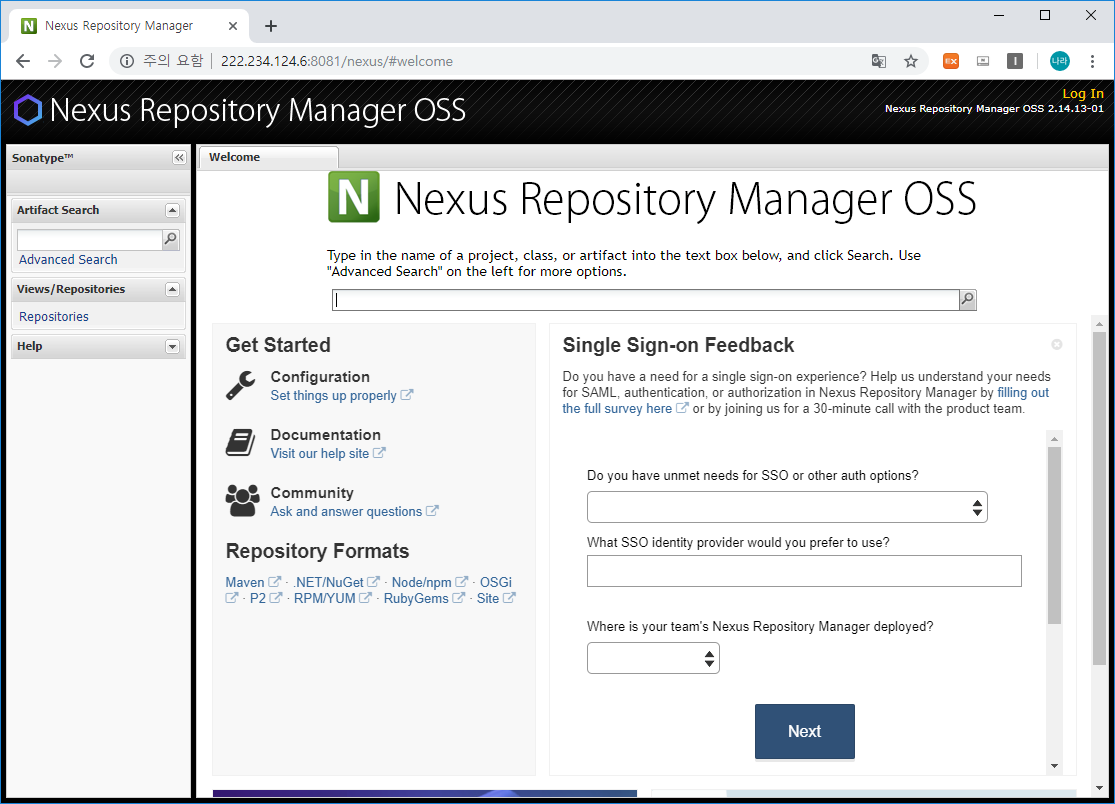Click the Documentation book icon
The height and width of the screenshot is (804, 1115).
(240, 443)
